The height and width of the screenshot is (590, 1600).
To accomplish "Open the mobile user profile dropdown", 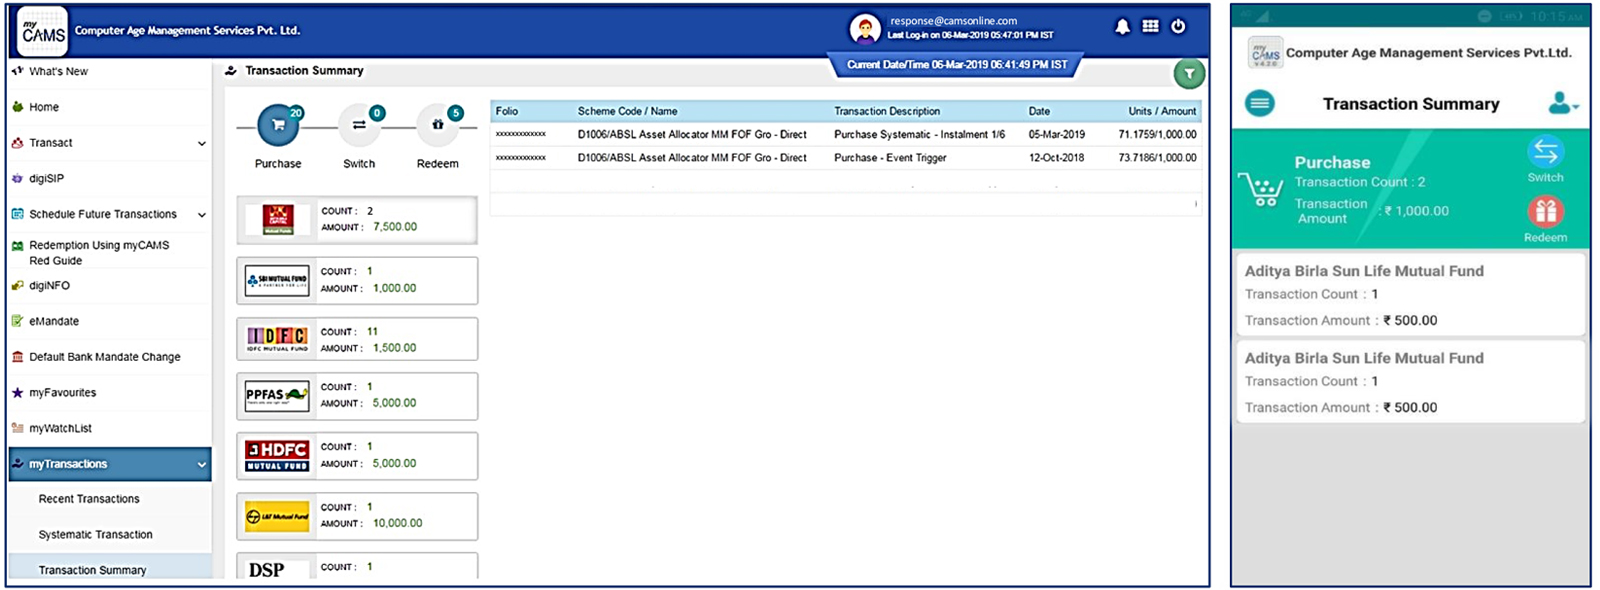I will [1561, 103].
